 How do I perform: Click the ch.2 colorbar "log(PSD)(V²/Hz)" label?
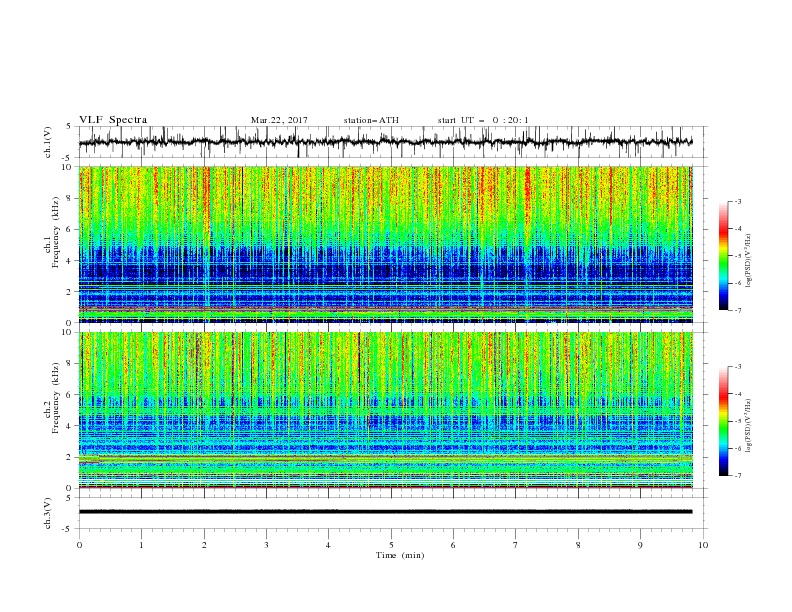[749, 425]
